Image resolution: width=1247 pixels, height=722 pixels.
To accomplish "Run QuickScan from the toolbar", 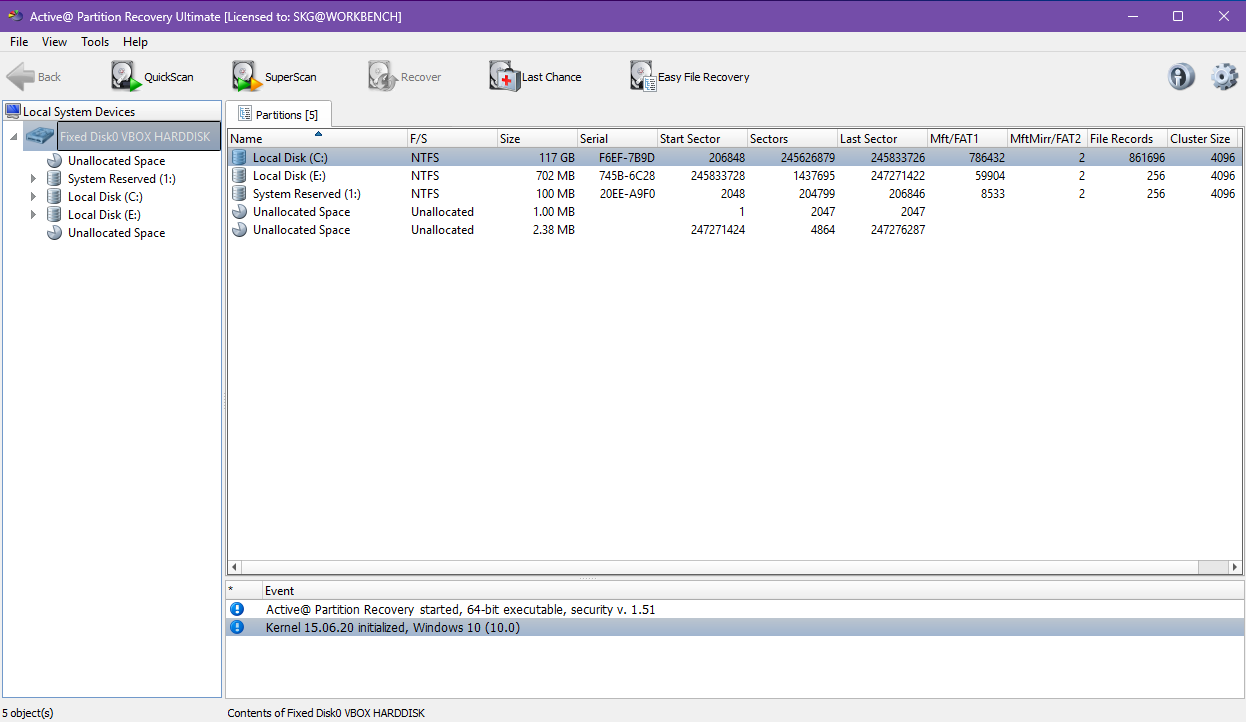I will [152, 77].
